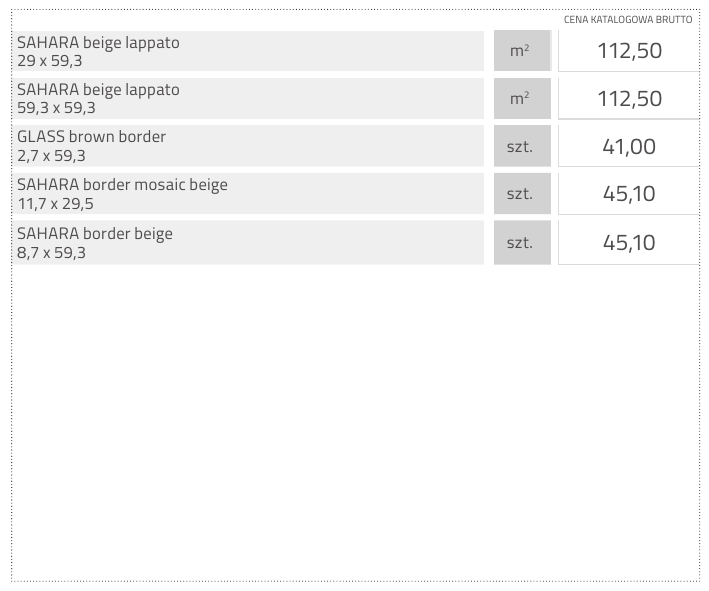This screenshot has height=591, width=709.
Task: Select the m² unit cell for the 59,3 x 59,3 tile
Action: click(x=520, y=98)
